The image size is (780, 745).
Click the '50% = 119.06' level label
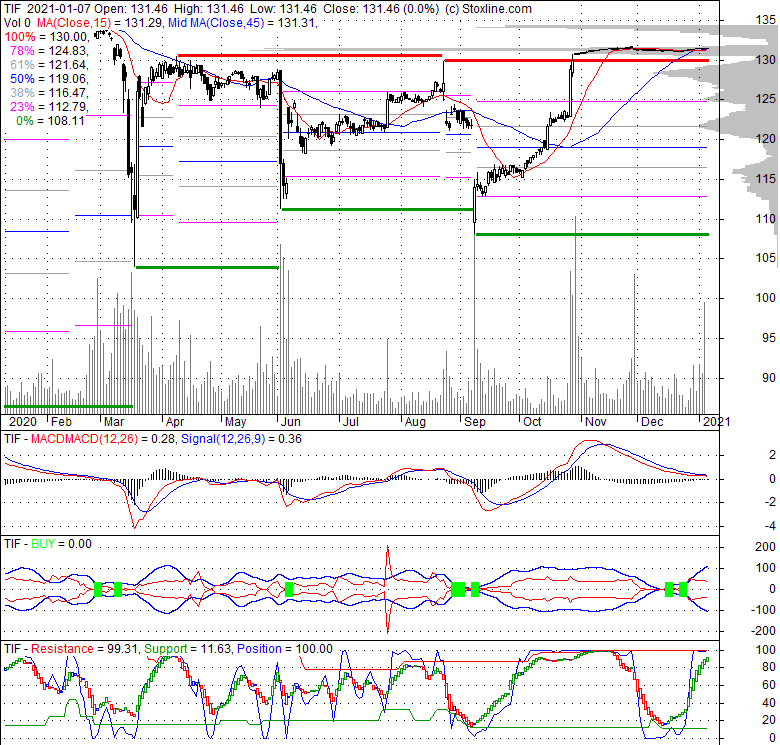(x=48, y=78)
